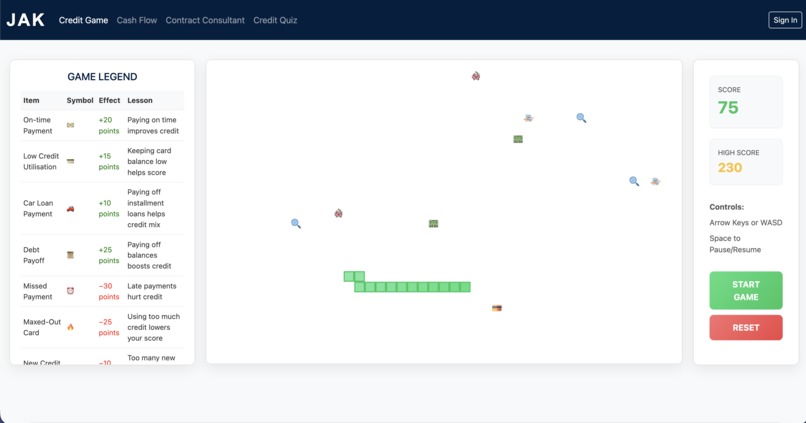Click the Lesson column header
The height and width of the screenshot is (423, 806).
point(140,100)
